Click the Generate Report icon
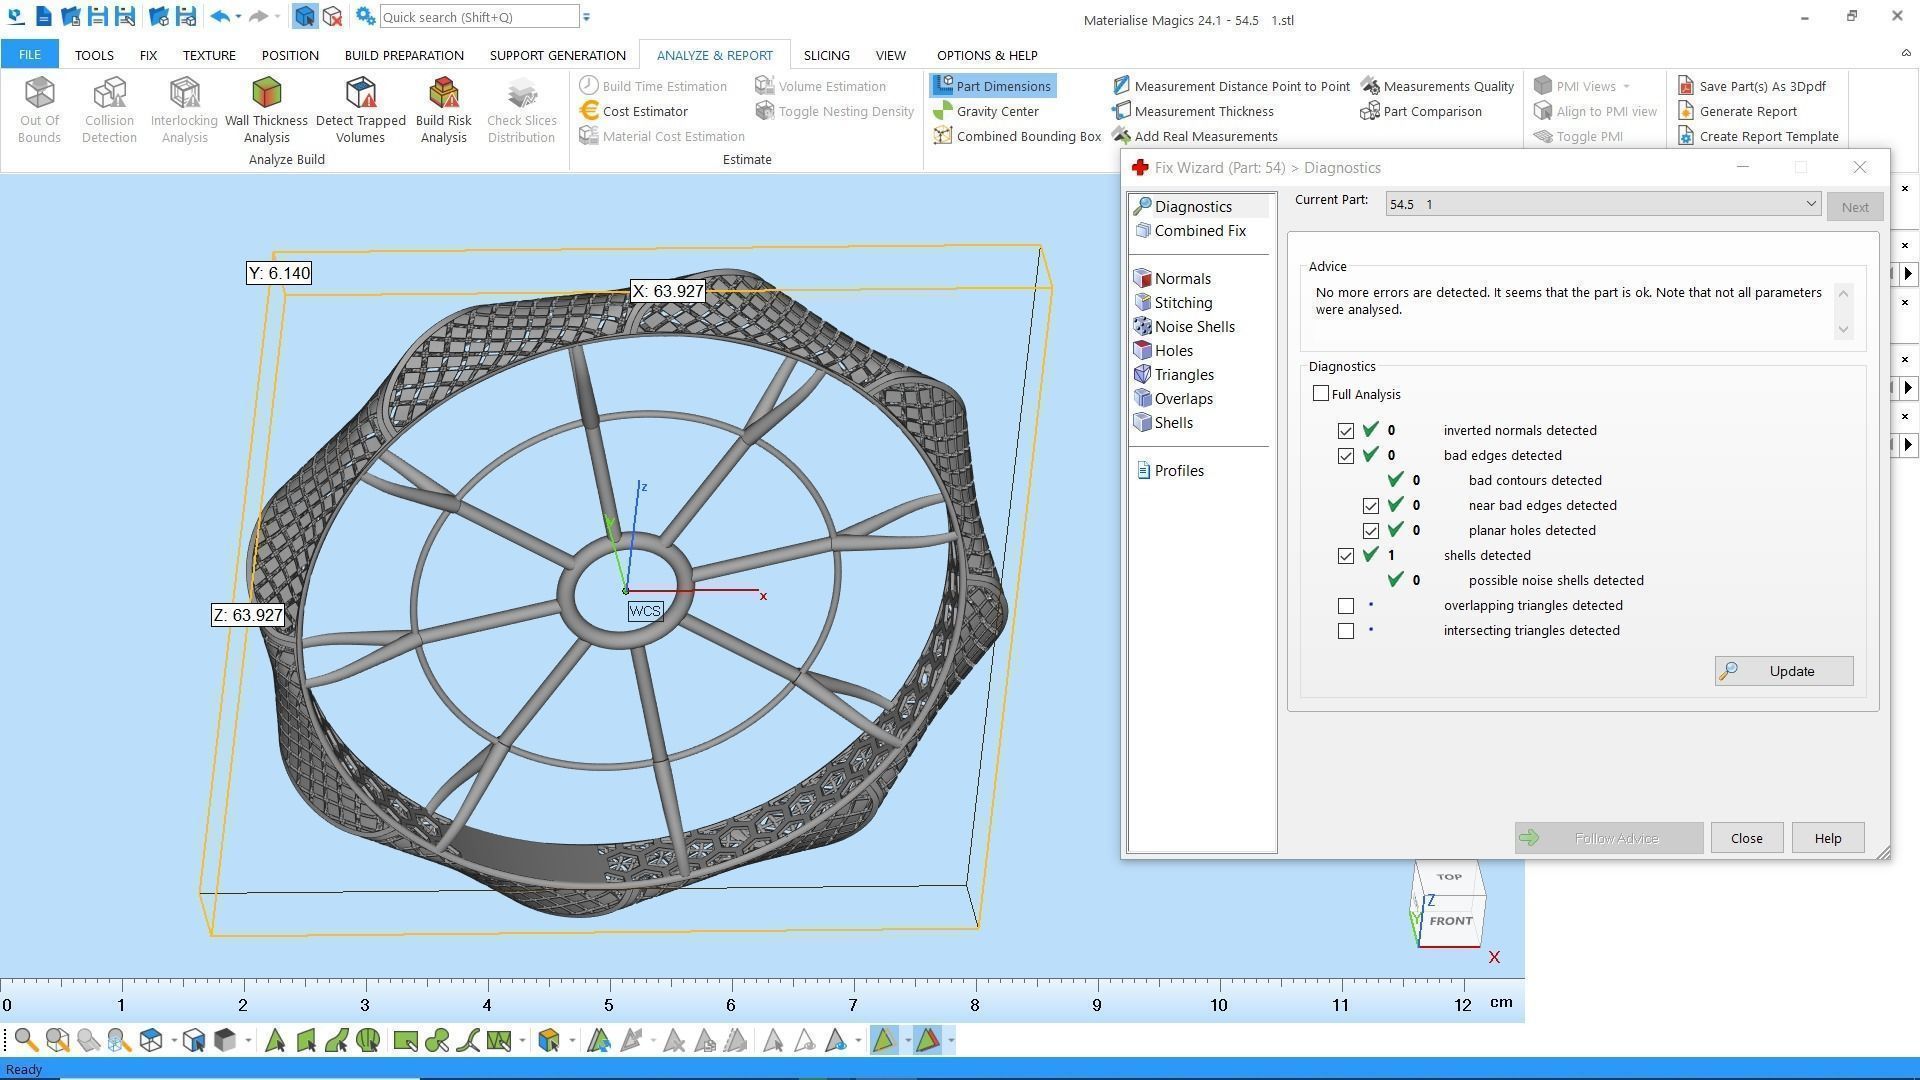 pyautogui.click(x=1686, y=111)
